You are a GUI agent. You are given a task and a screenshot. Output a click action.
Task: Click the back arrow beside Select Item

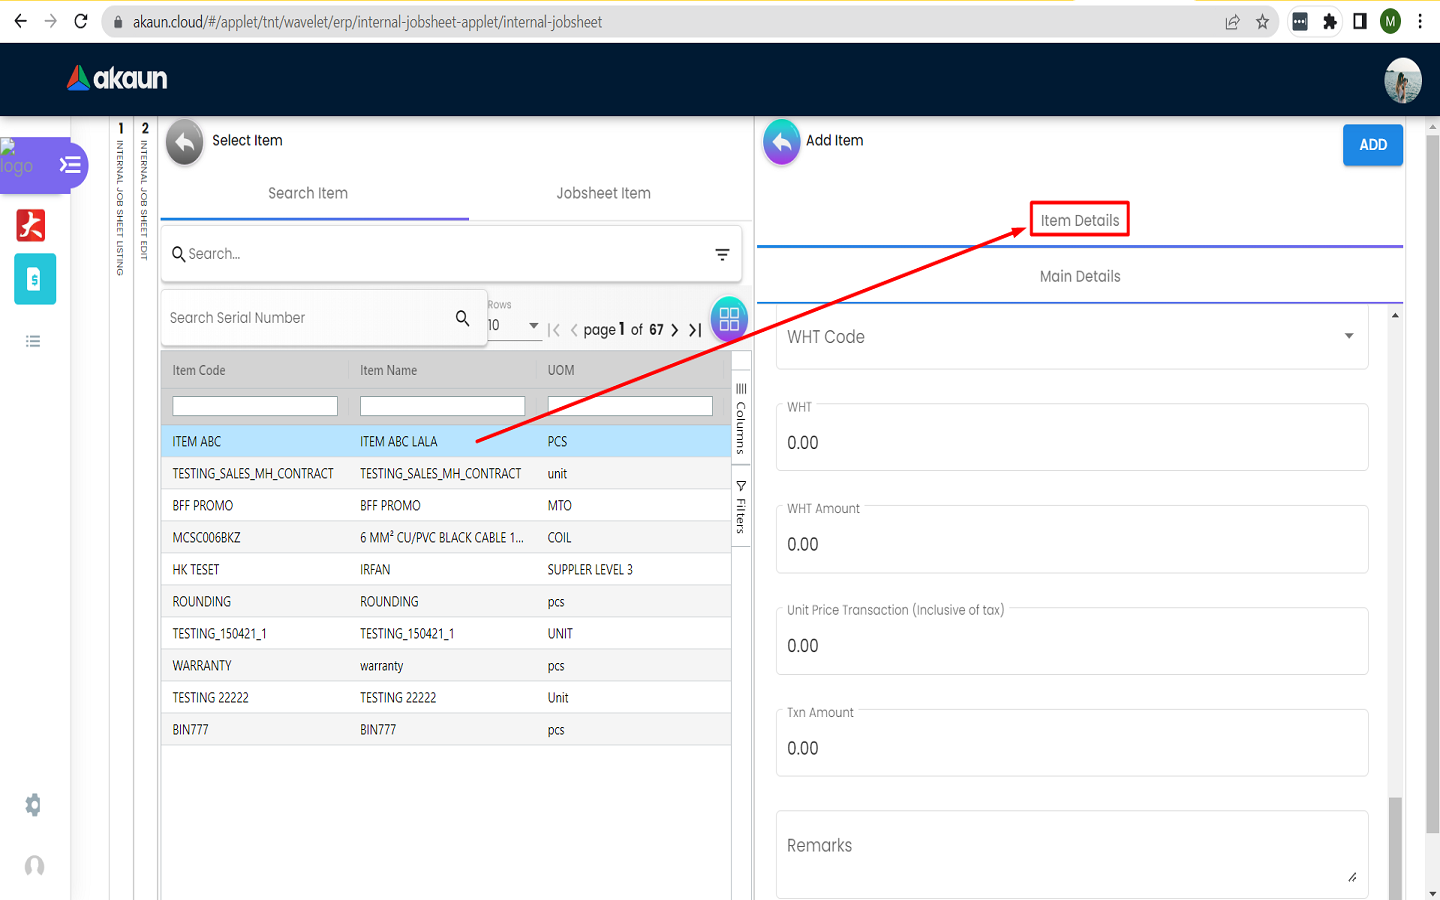[x=184, y=142]
